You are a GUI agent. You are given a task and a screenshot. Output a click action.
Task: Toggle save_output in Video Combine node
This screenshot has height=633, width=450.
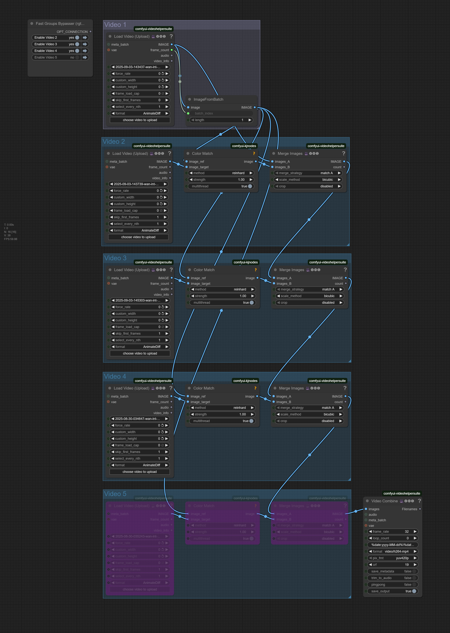pos(414,591)
